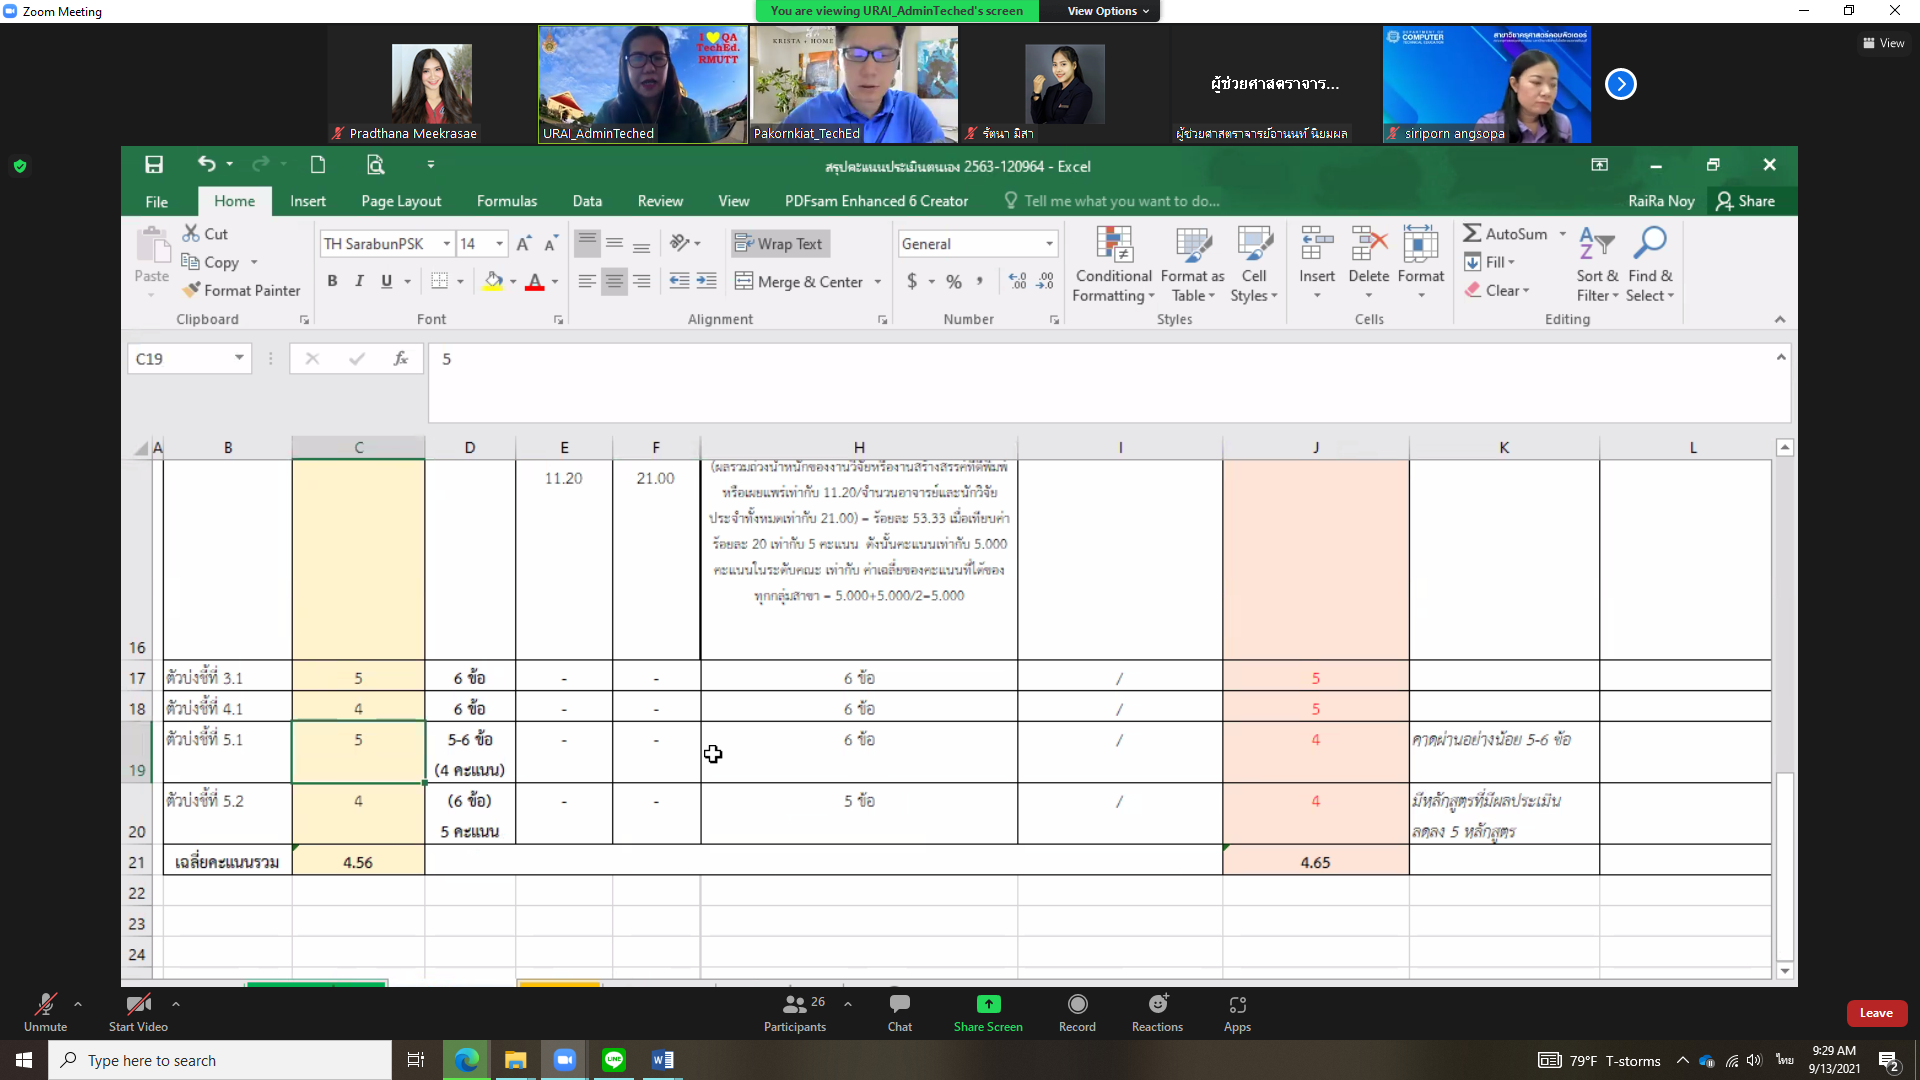Switch to the Formulas tab

tap(507, 201)
